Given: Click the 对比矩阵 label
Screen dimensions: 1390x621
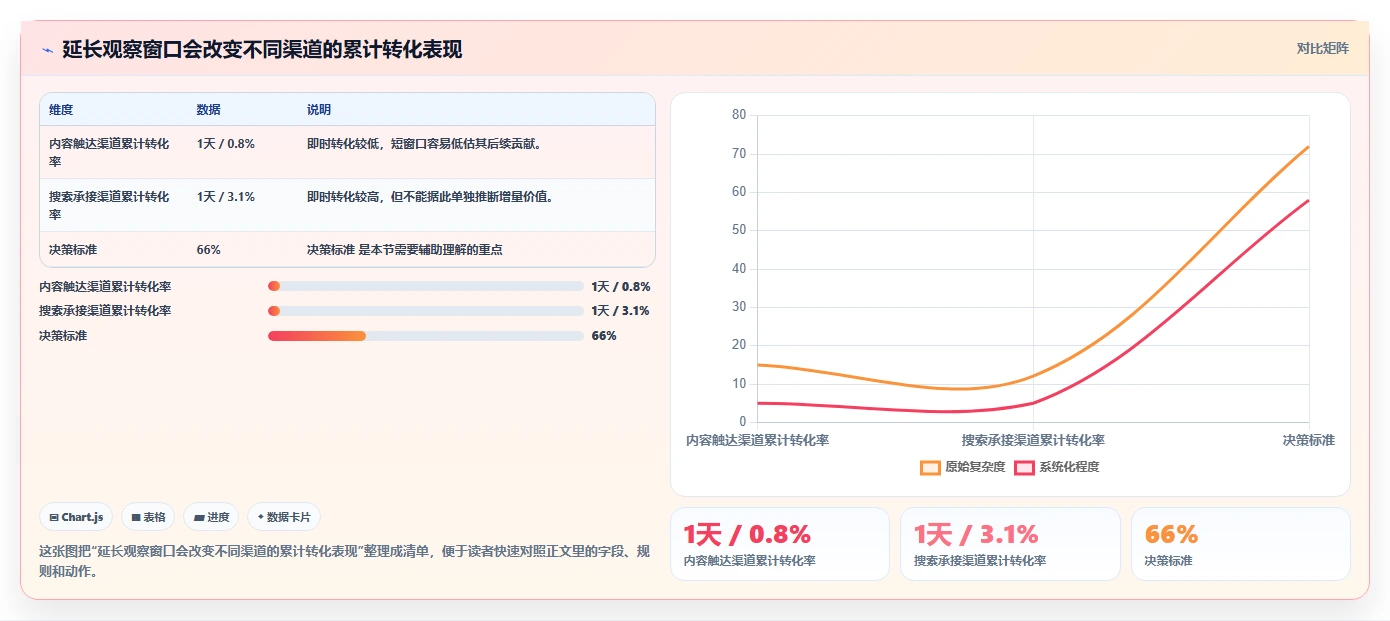Looking at the screenshot, I should pos(1322,48).
